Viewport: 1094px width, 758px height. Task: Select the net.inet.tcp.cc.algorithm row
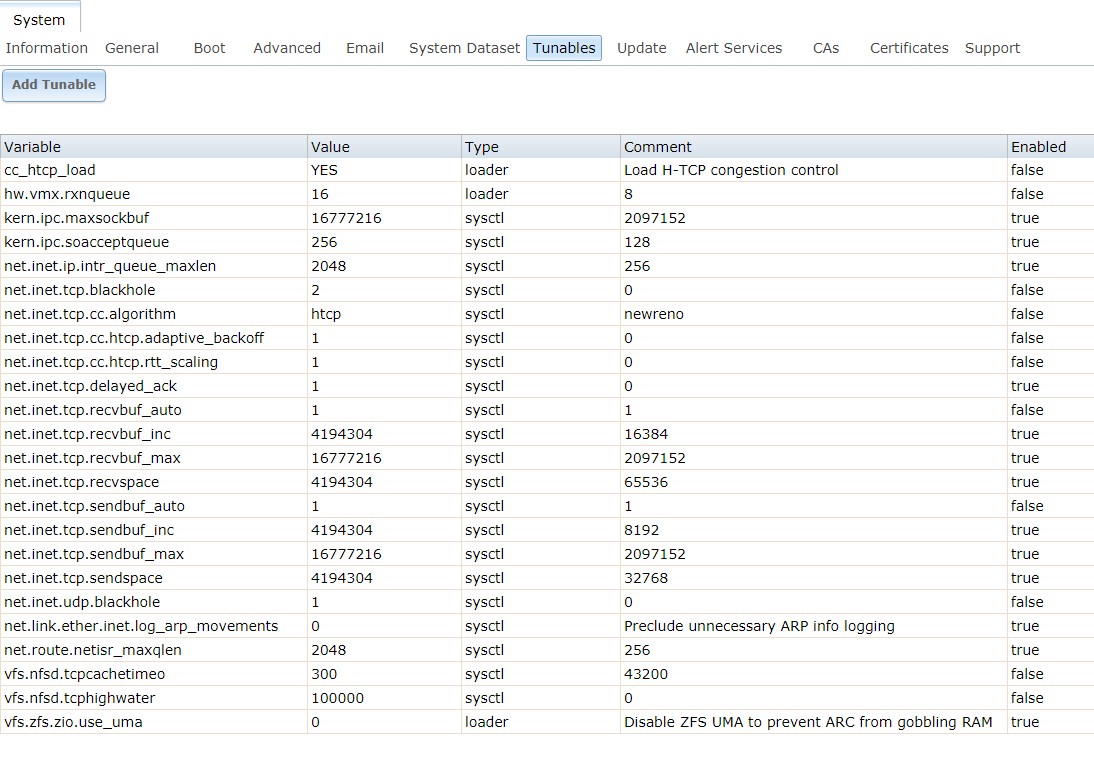(90, 314)
